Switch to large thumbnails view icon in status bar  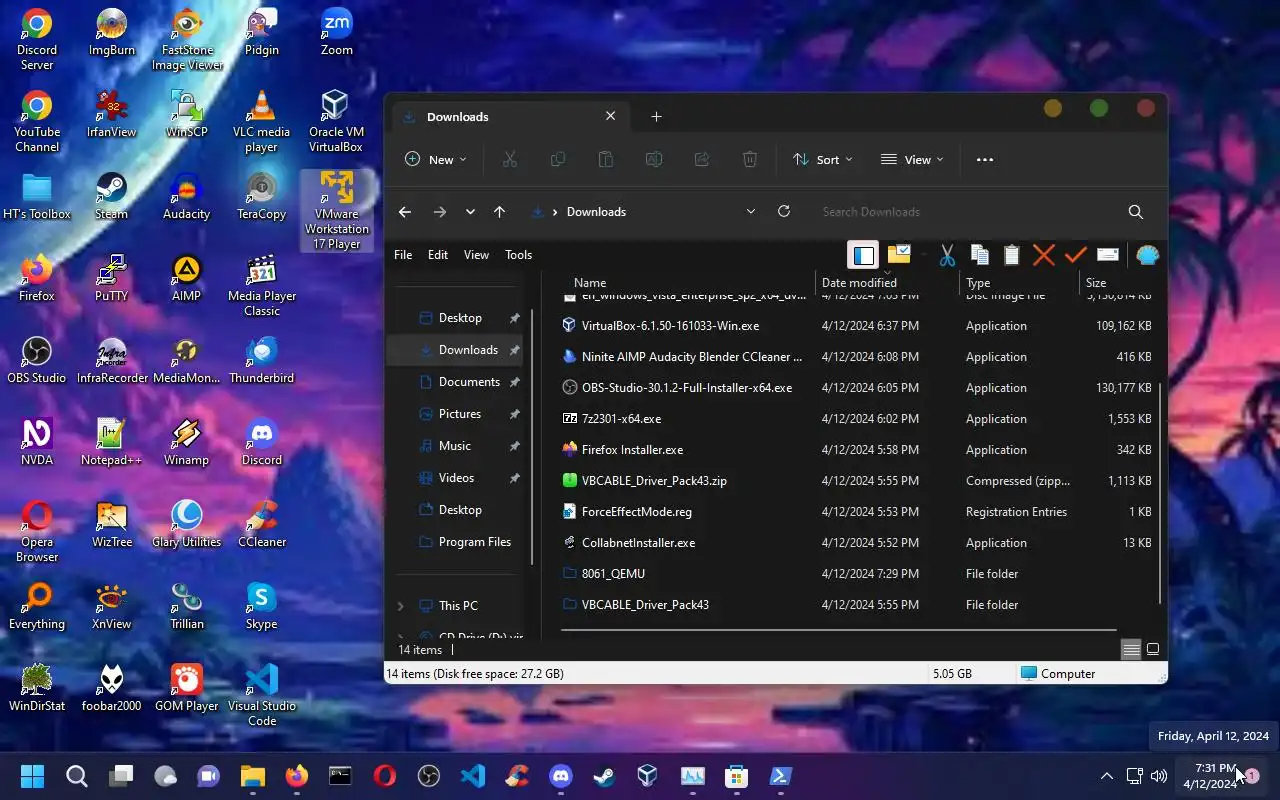1153,649
